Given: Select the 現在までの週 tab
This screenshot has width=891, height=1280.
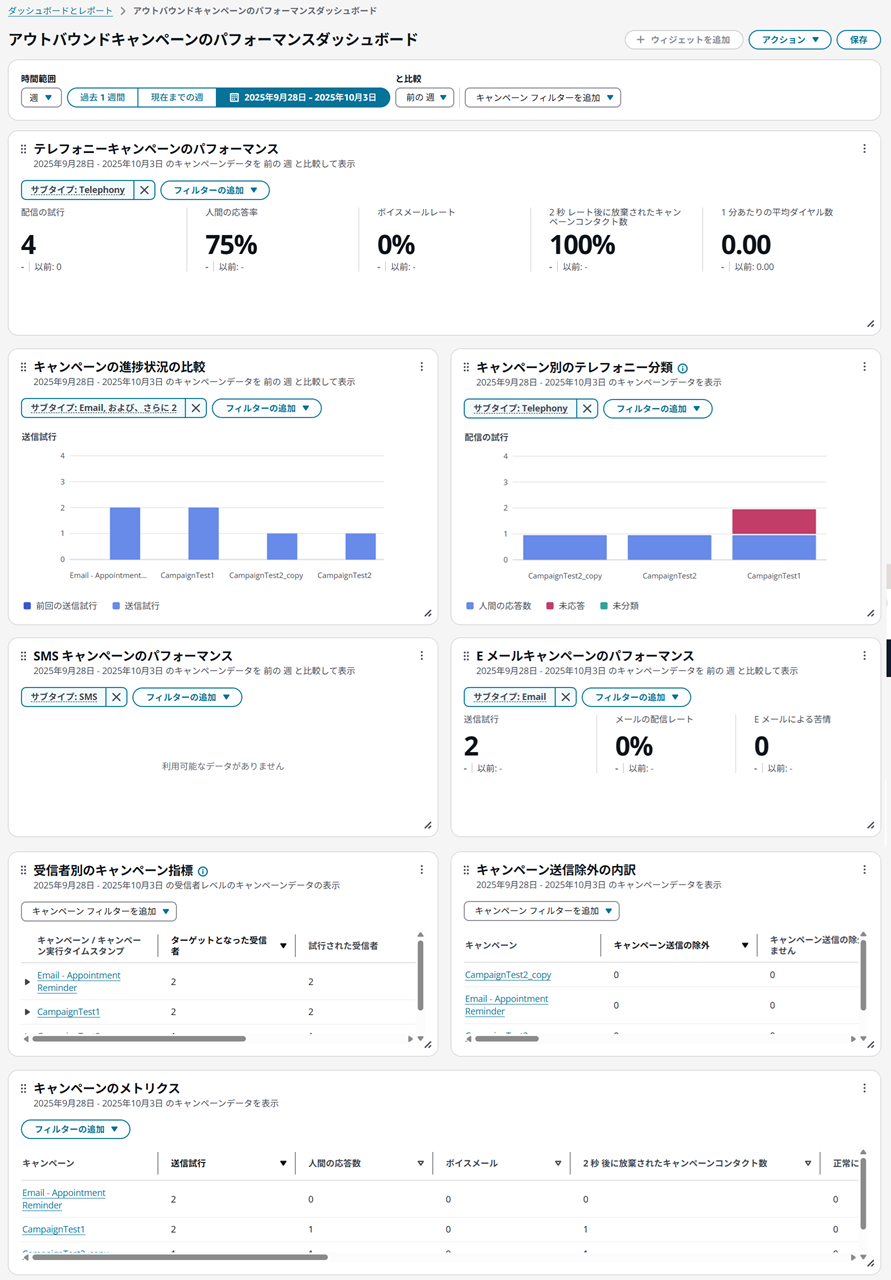Looking at the screenshot, I should pyautogui.click(x=177, y=98).
